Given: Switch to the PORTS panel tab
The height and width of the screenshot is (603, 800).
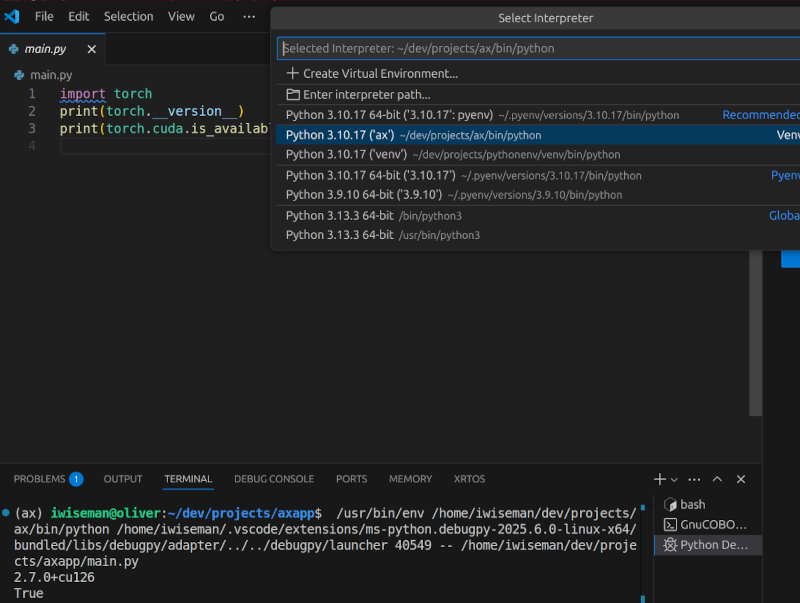Looking at the screenshot, I should (x=352, y=479).
